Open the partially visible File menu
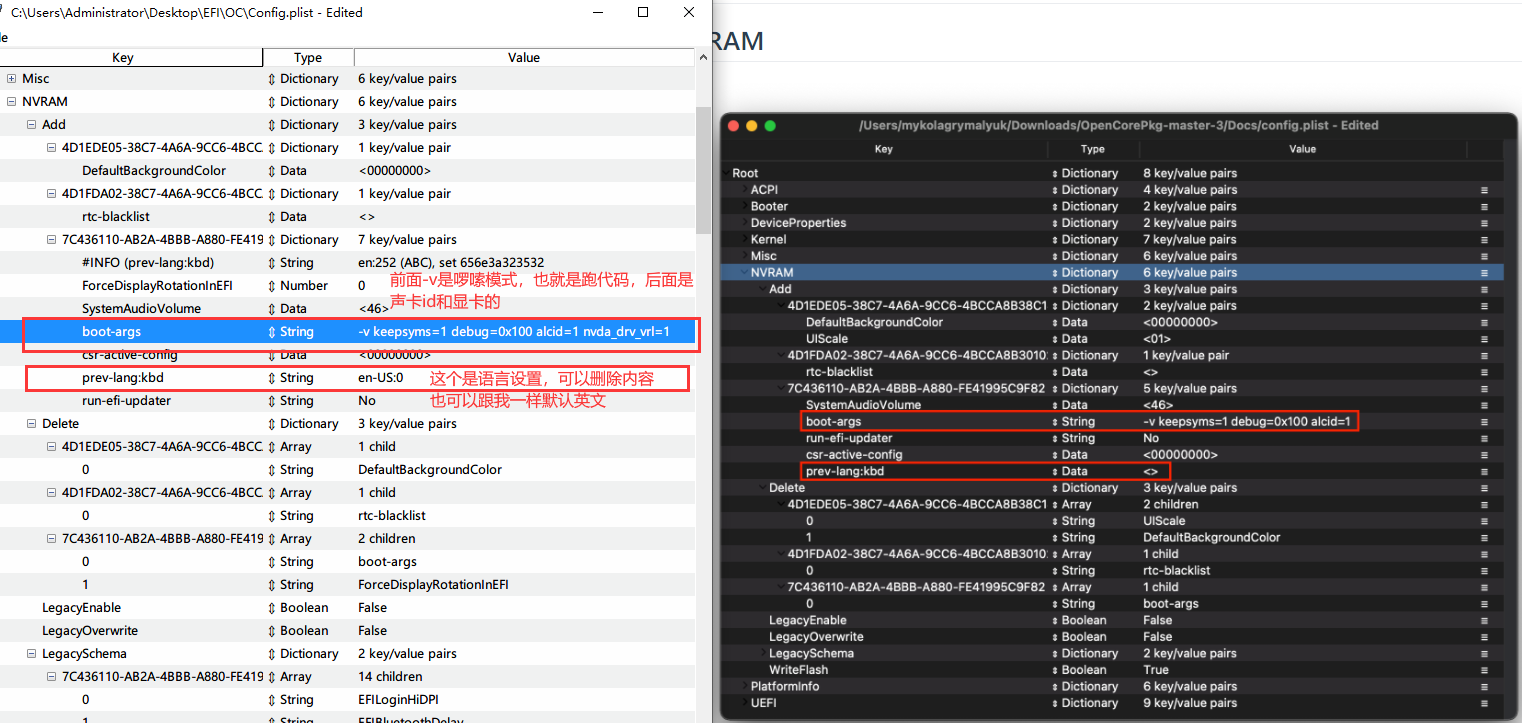 pos(4,37)
